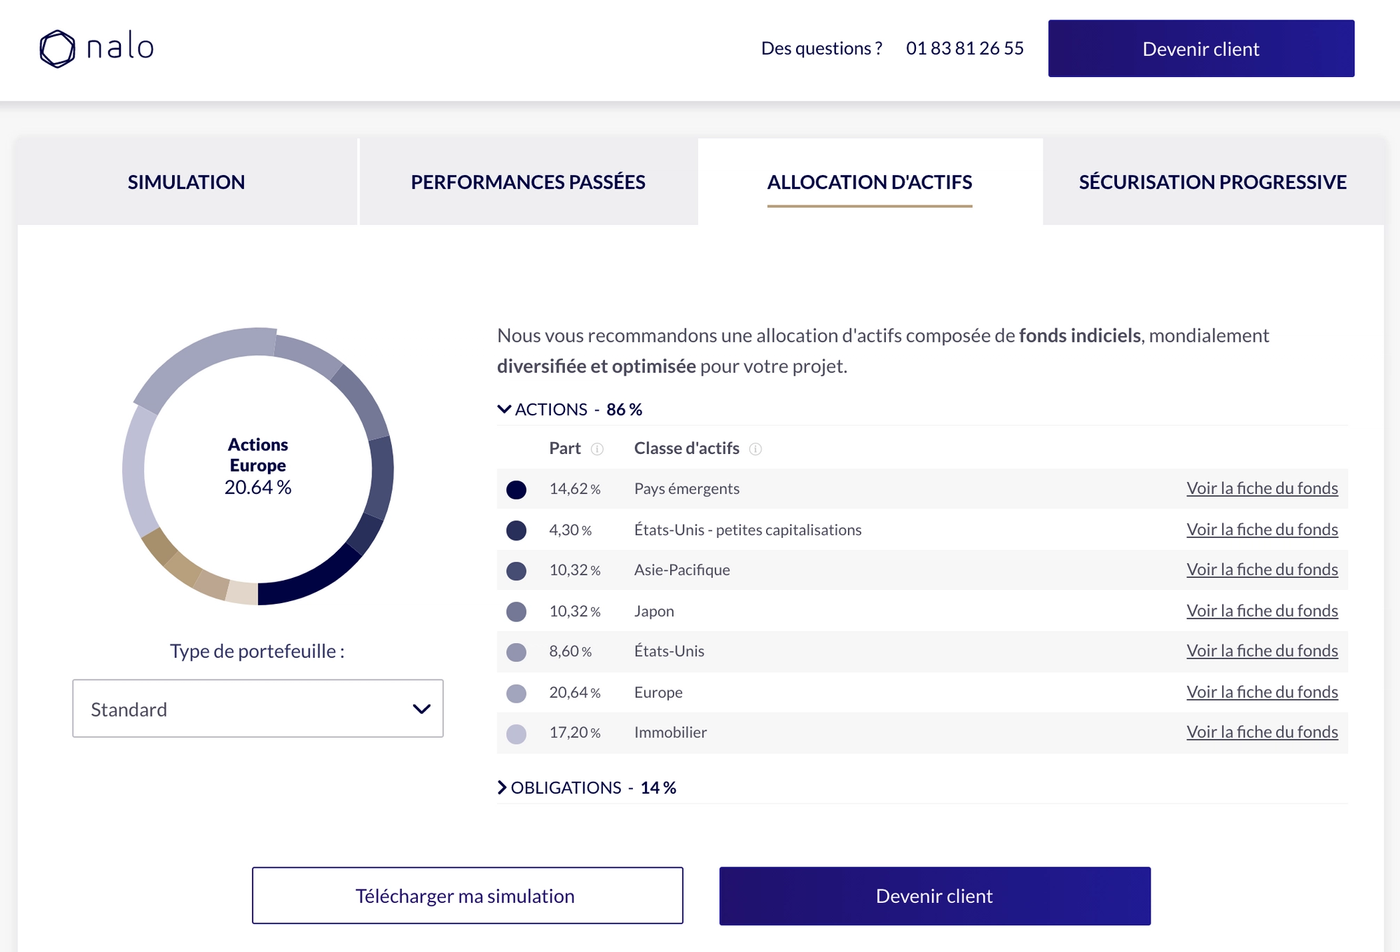
Task: Open the Type de portefeuille dropdown
Action: tap(258, 709)
